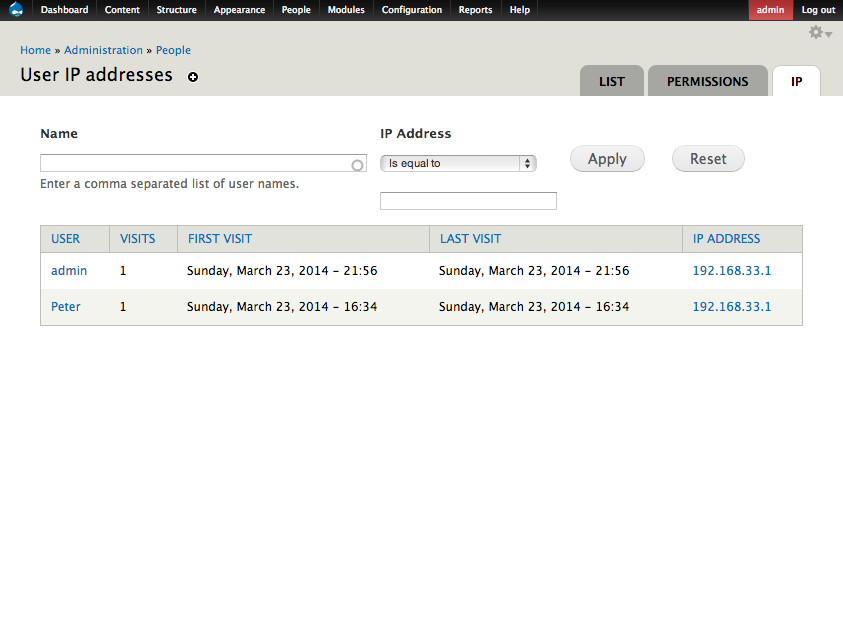Switch to the PERMISSIONS tab
843x634 pixels.
(708, 81)
